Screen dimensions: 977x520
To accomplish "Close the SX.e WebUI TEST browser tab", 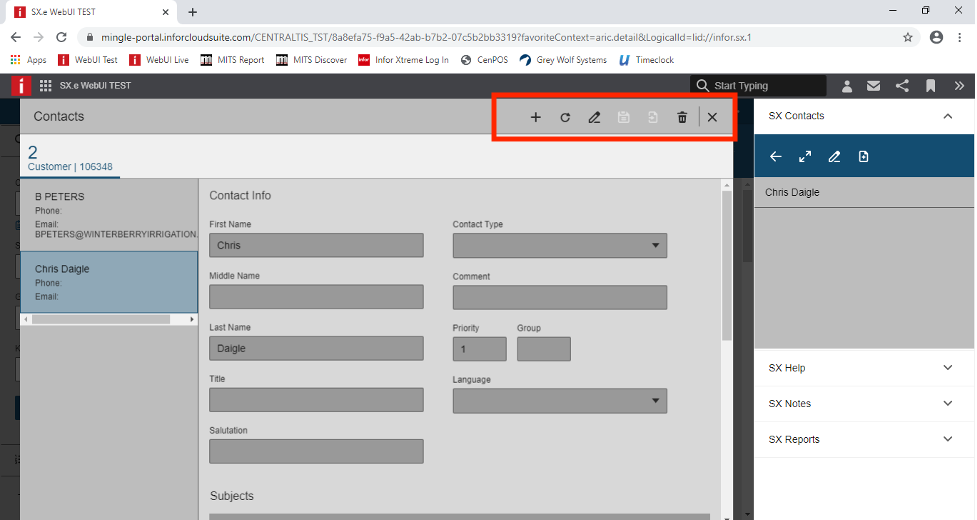I will click(x=165, y=12).
